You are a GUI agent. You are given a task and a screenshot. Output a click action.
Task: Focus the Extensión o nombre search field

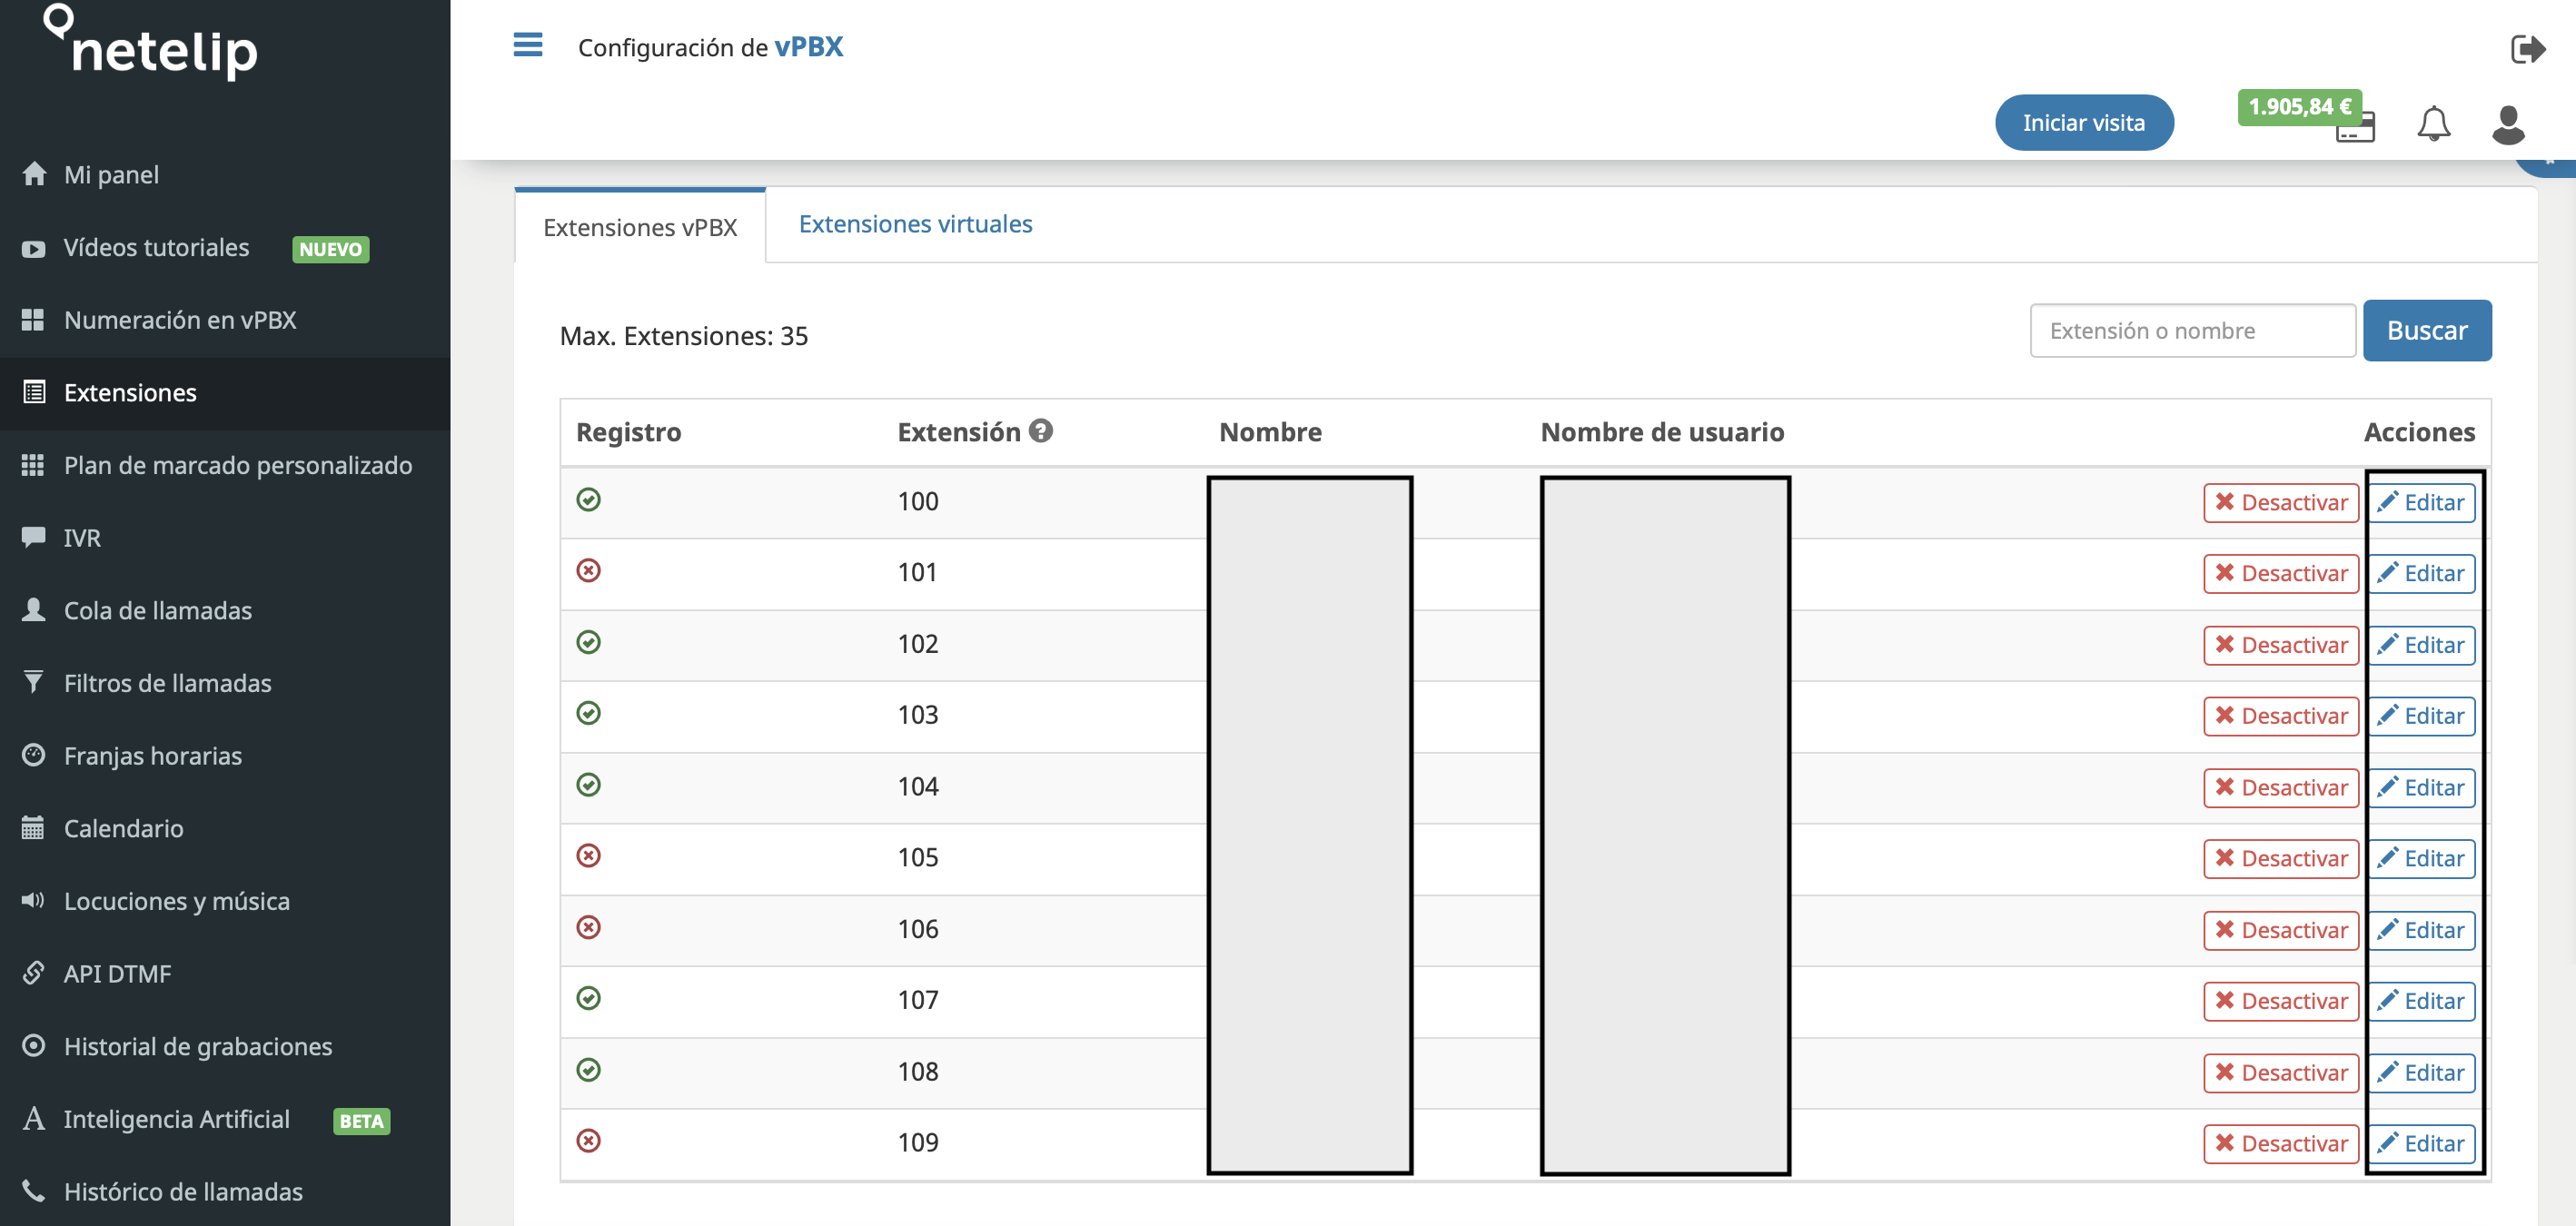[2193, 331]
